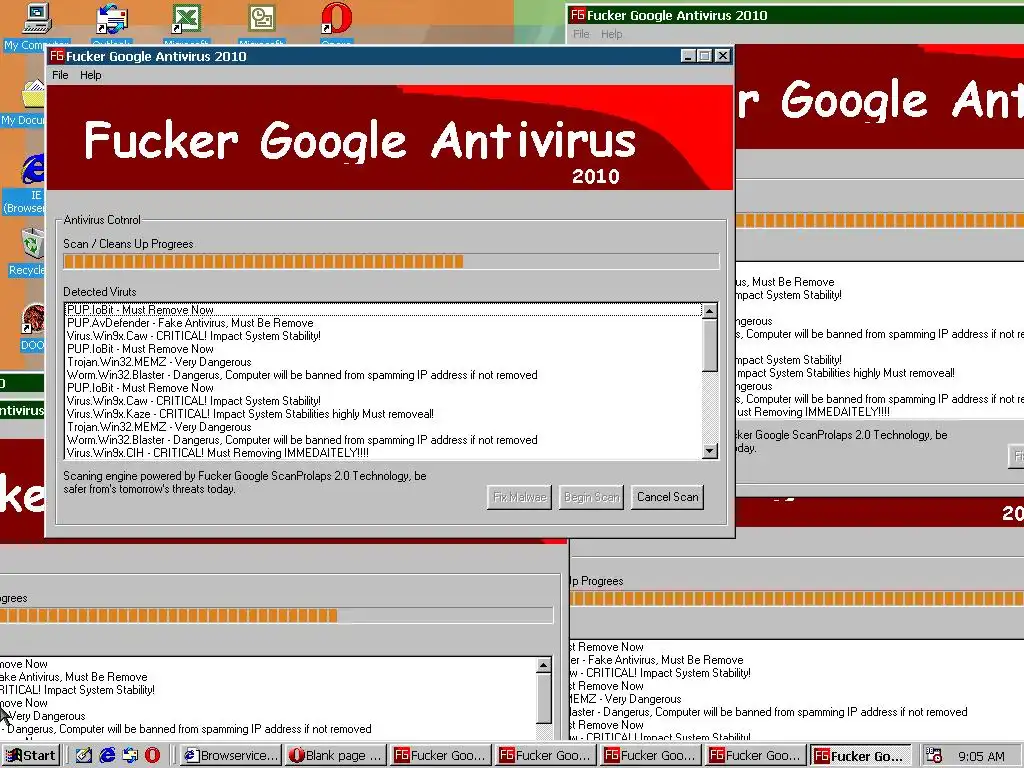1024x768 pixels.
Task: Click the pressed Fucker Go... taskbar button
Action: [x=860, y=756]
